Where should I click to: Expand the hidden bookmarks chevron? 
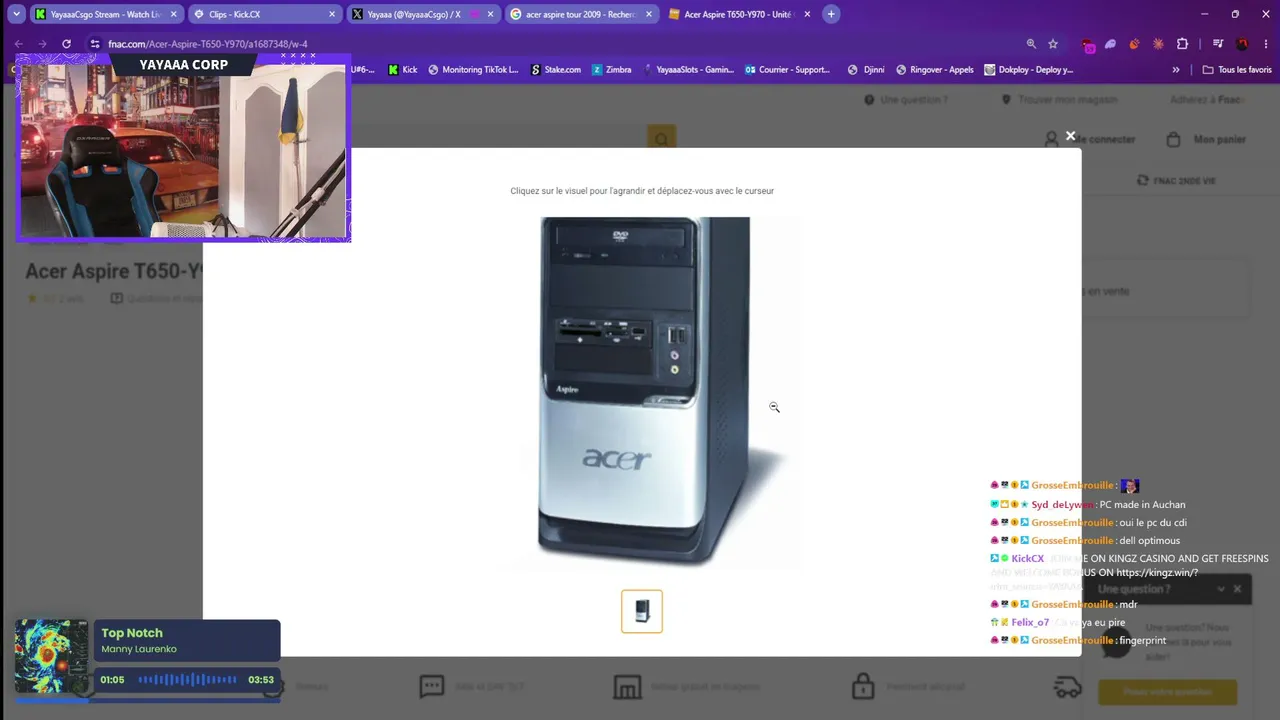pyautogui.click(x=1176, y=70)
